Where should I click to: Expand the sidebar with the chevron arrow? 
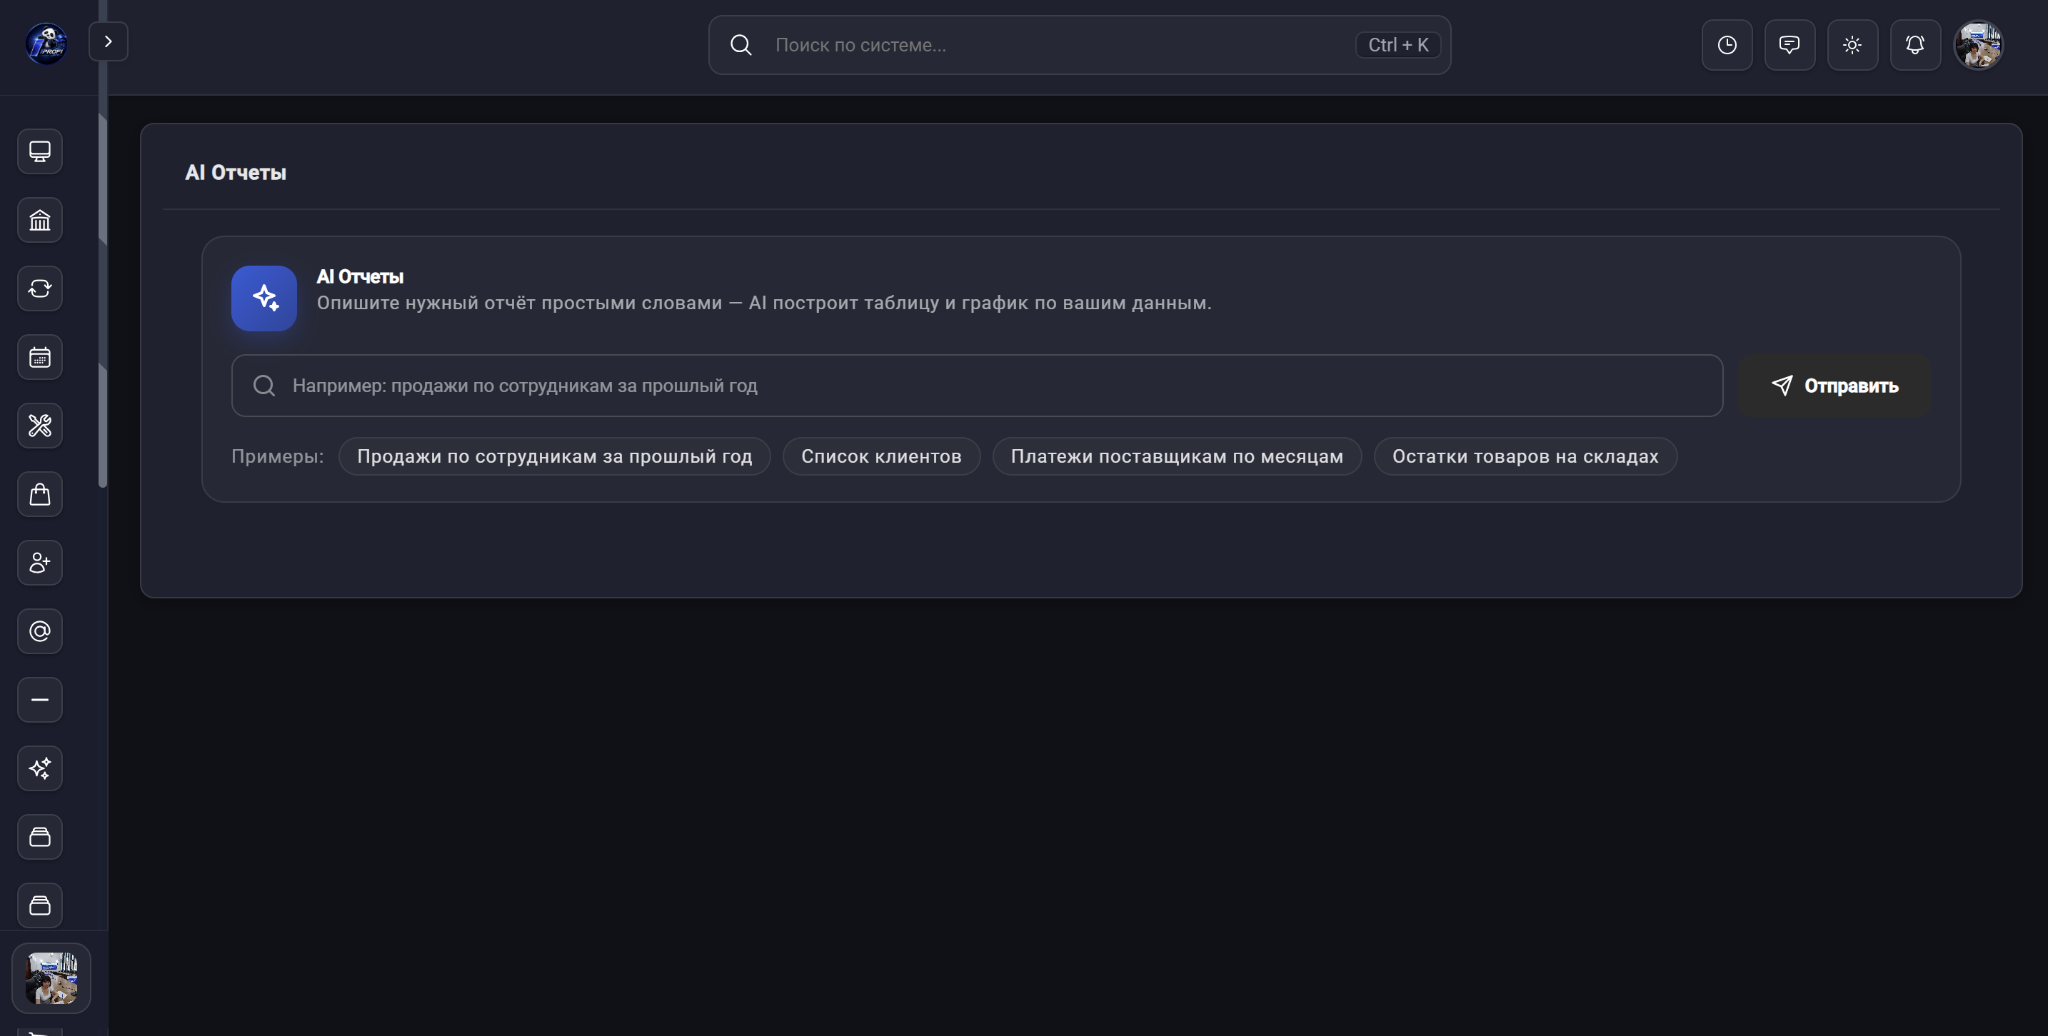108,42
